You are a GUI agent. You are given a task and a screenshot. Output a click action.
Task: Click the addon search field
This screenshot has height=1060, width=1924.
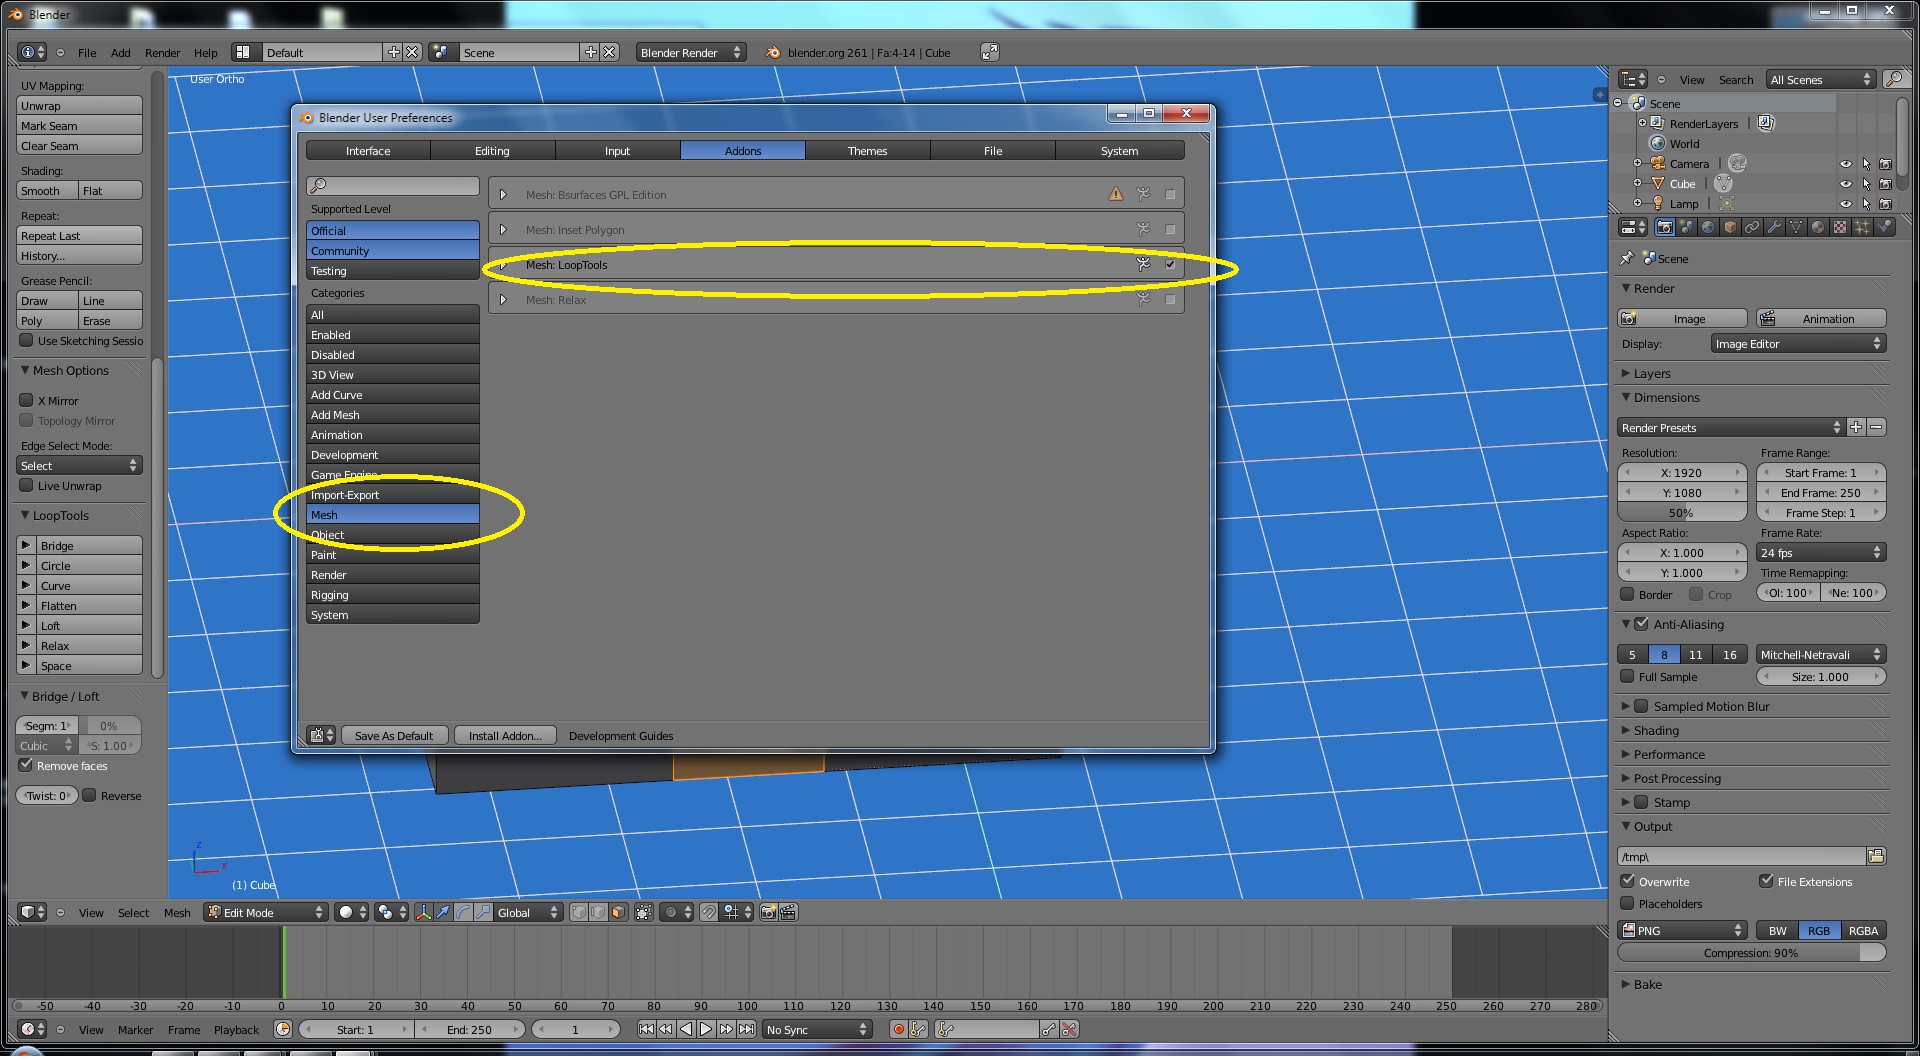pyautogui.click(x=393, y=186)
